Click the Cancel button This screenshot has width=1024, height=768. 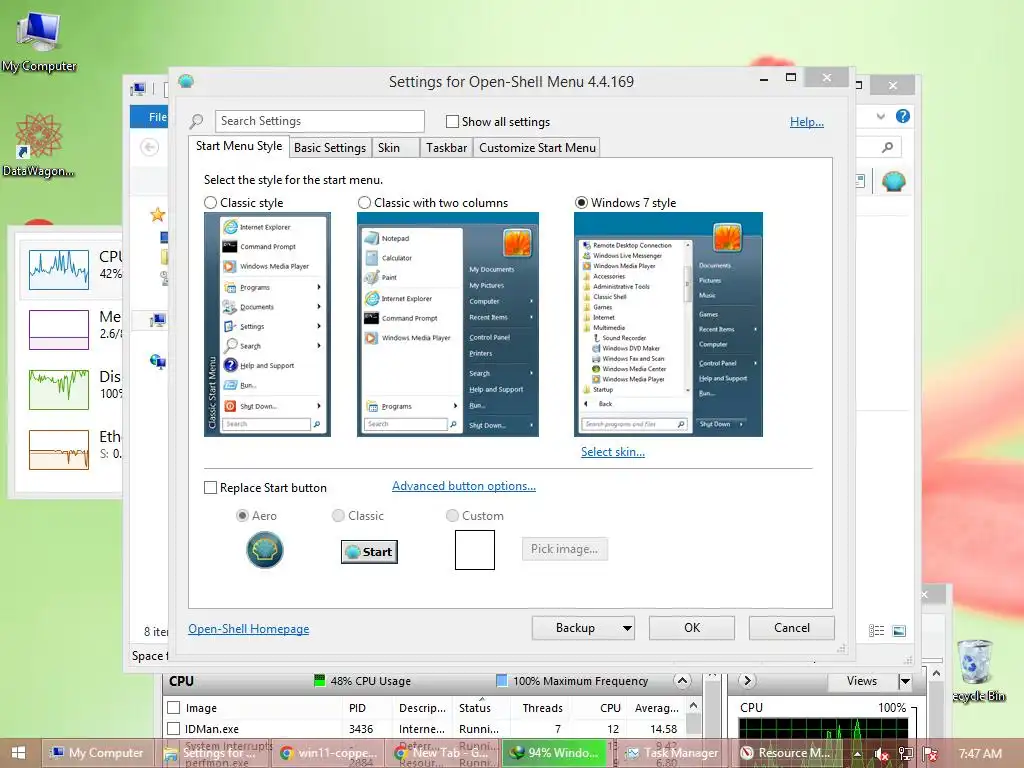792,628
